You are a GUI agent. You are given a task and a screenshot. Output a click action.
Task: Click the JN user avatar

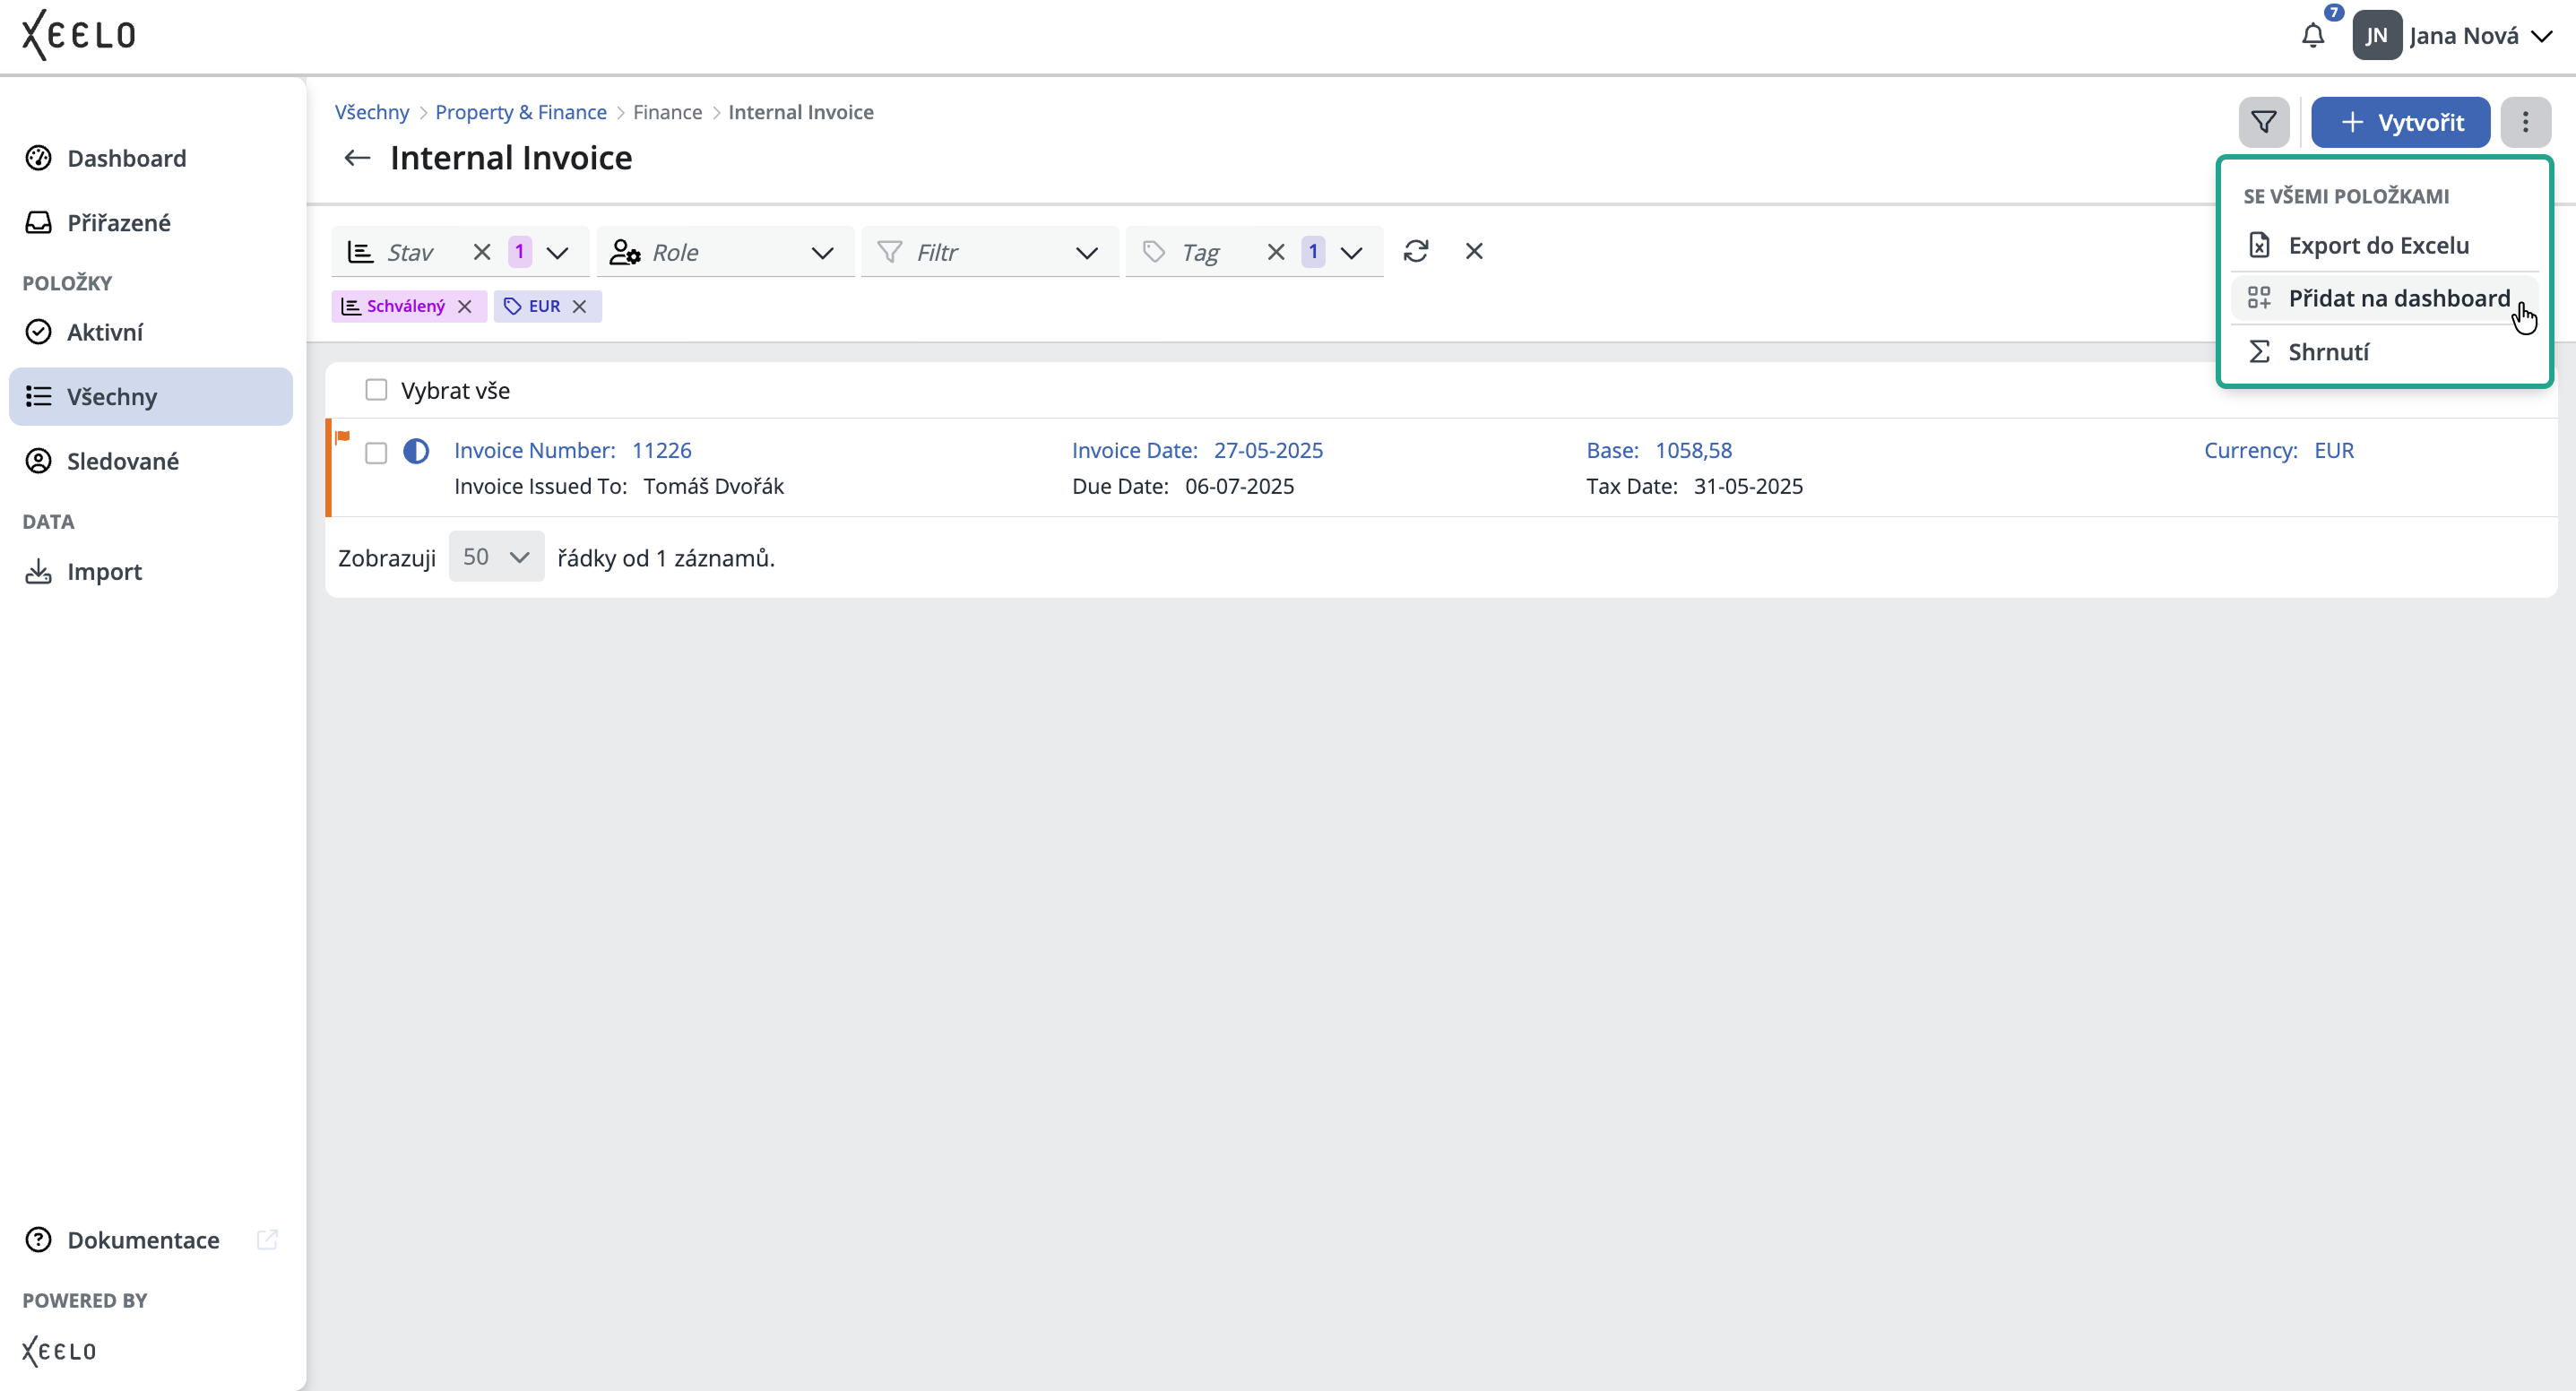[2376, 36]
